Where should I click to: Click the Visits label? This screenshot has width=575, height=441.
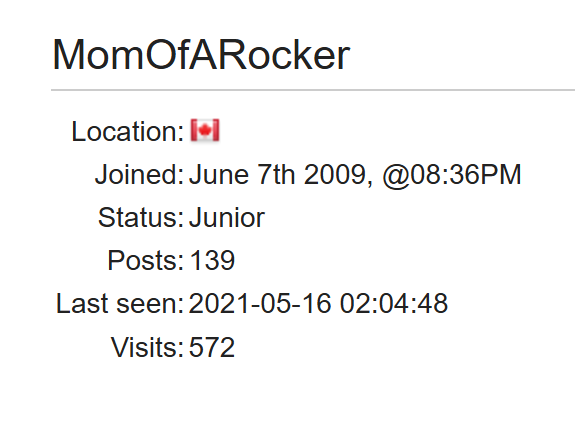coord(147,347)
